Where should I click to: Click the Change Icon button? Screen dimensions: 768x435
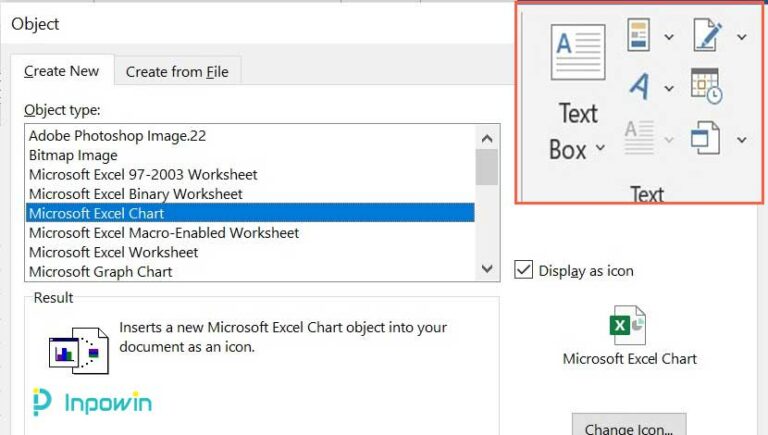[x=629, y=425]
